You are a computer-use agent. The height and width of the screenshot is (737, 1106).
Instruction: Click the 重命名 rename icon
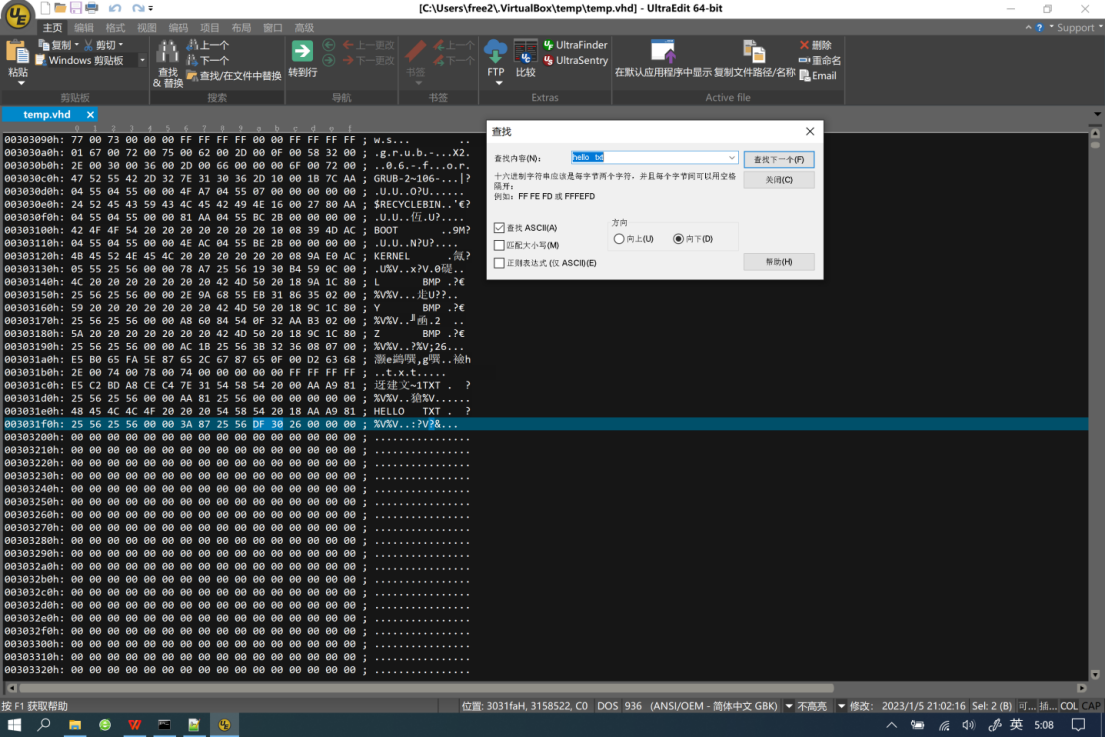click(x=804, y=61)
